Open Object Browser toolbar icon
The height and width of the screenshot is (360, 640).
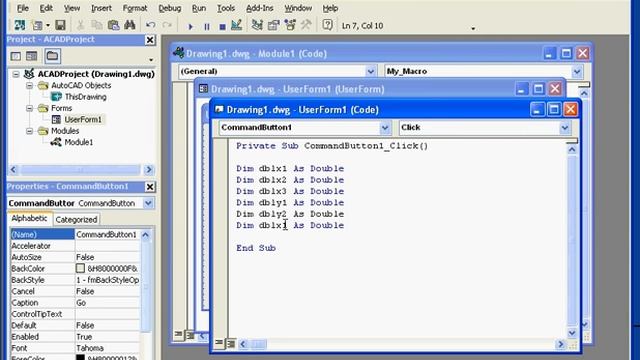[x=290, y=25]
